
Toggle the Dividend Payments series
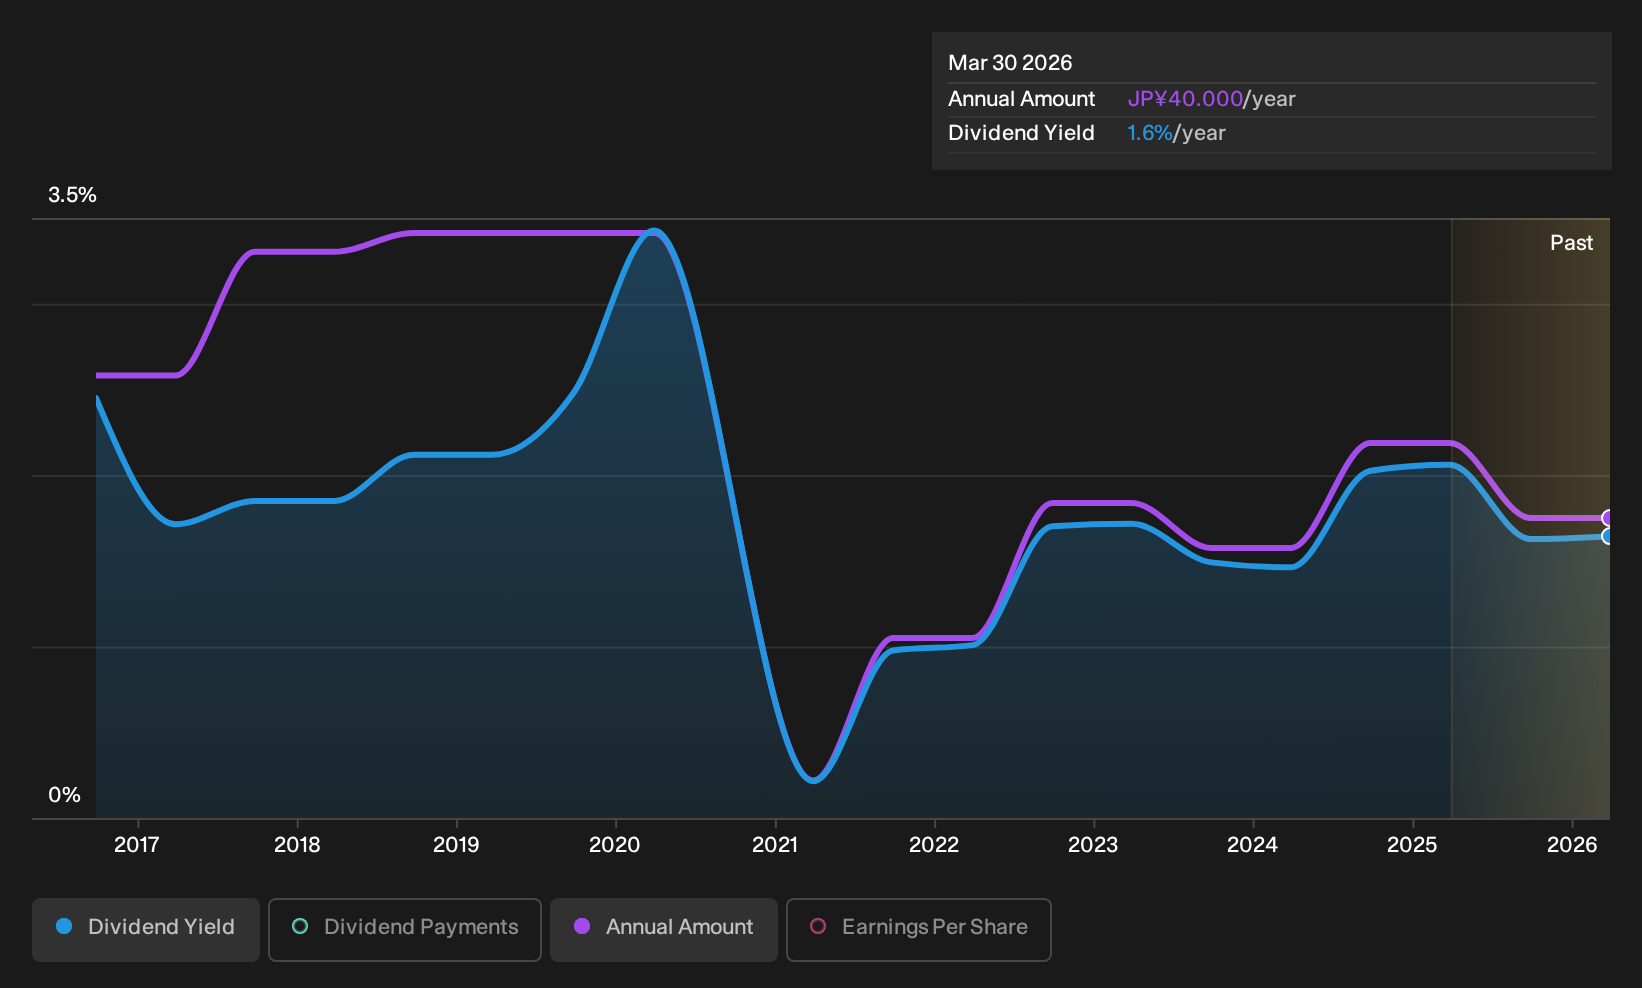[405, 930]
